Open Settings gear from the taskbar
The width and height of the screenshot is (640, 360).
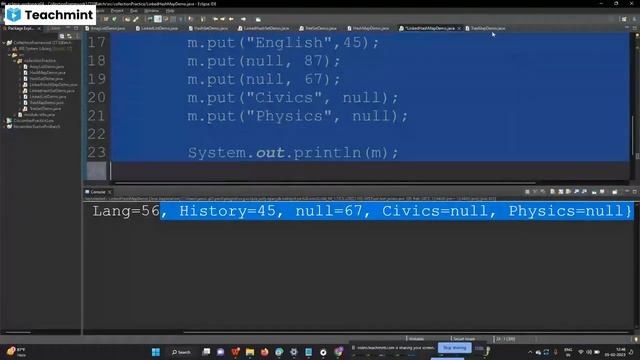coord(294,352)
